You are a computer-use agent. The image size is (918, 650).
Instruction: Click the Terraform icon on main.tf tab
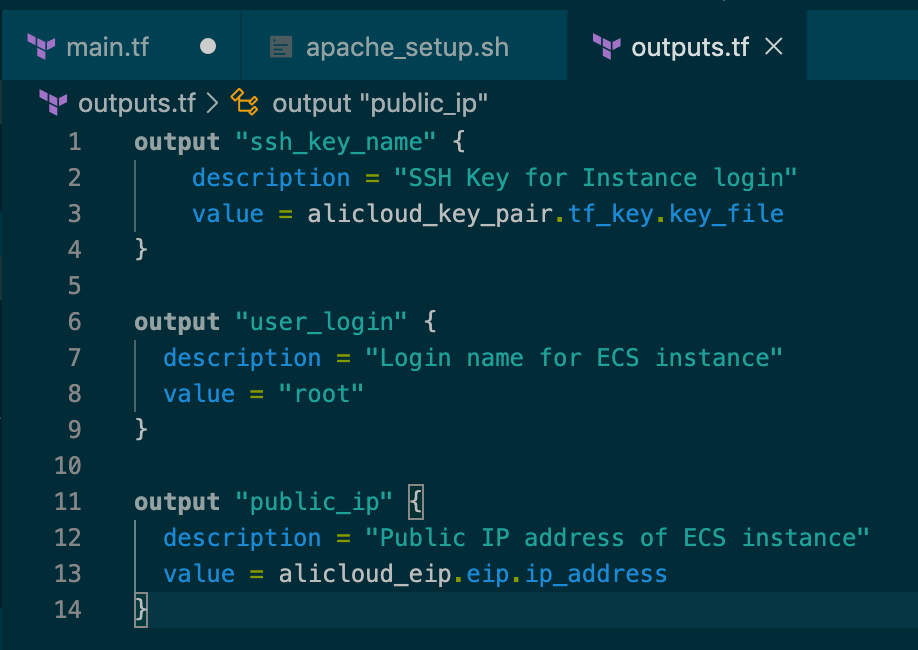pos(41,47)
